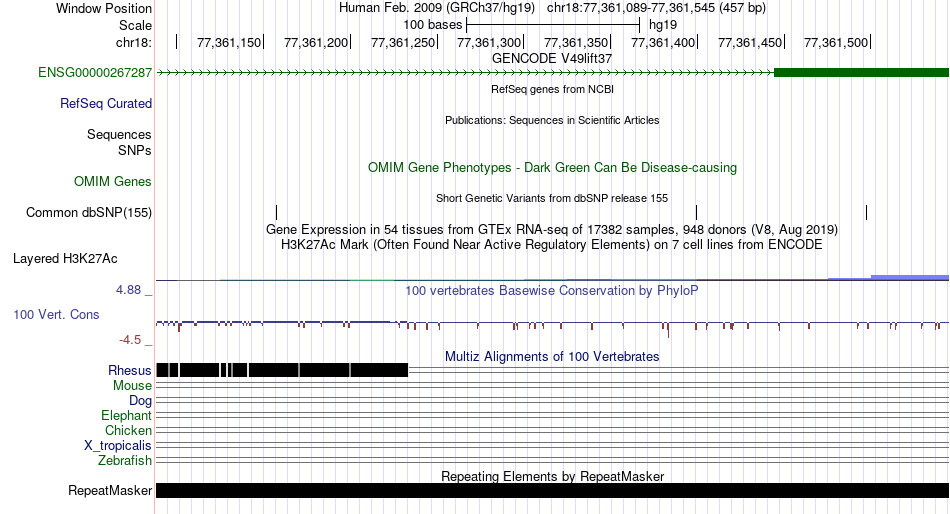
Task: Click the 77,361,300 ruler position
Action: click(x=489, y=42)
